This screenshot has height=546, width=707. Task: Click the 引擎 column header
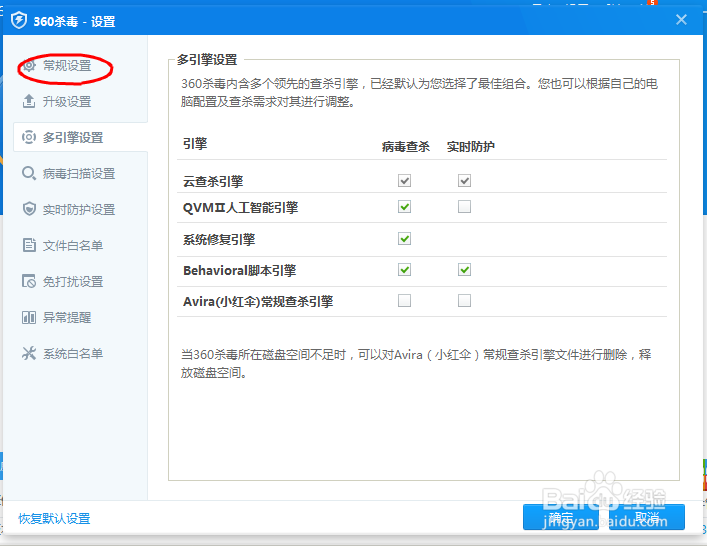(x=195, y=144)
